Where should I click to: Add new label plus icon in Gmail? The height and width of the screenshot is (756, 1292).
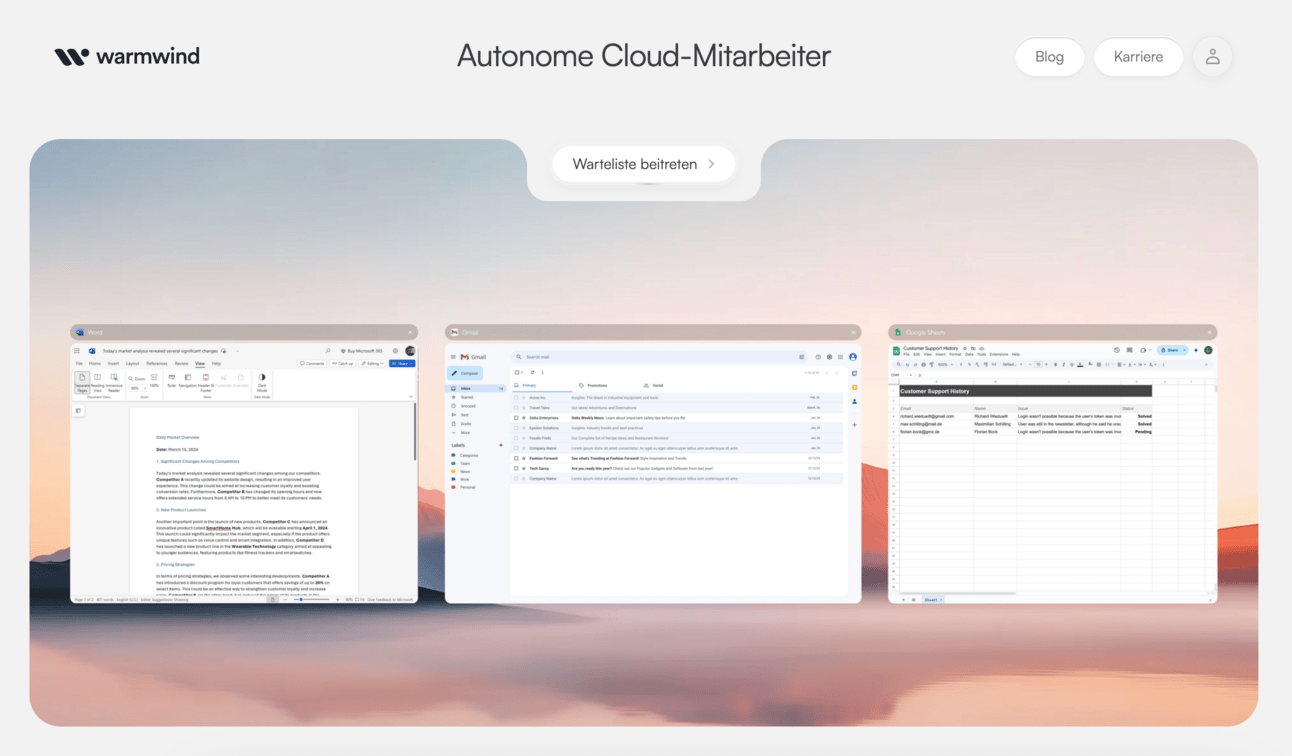(x=501, y=445)
